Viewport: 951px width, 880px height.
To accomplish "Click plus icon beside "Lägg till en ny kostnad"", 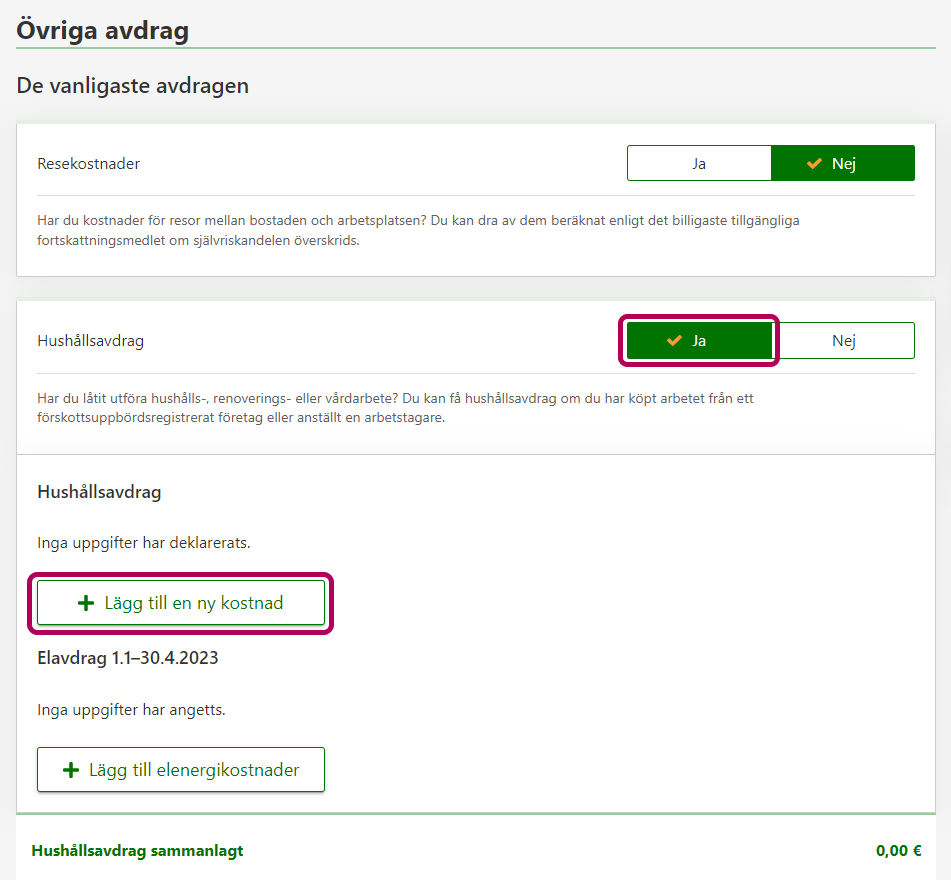I will tap(86, 603).
